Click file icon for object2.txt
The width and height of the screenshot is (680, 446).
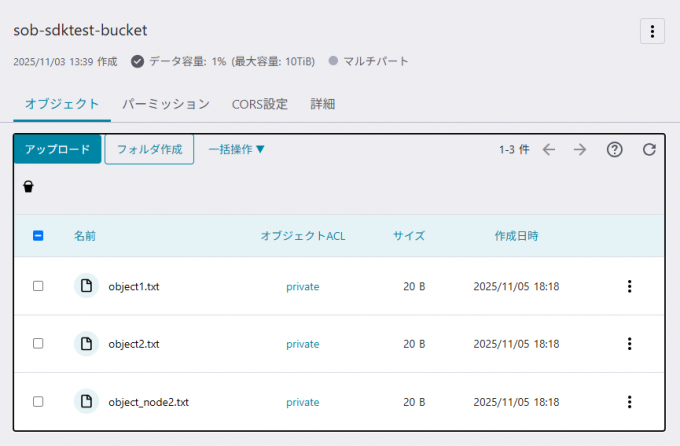[87, 343]
